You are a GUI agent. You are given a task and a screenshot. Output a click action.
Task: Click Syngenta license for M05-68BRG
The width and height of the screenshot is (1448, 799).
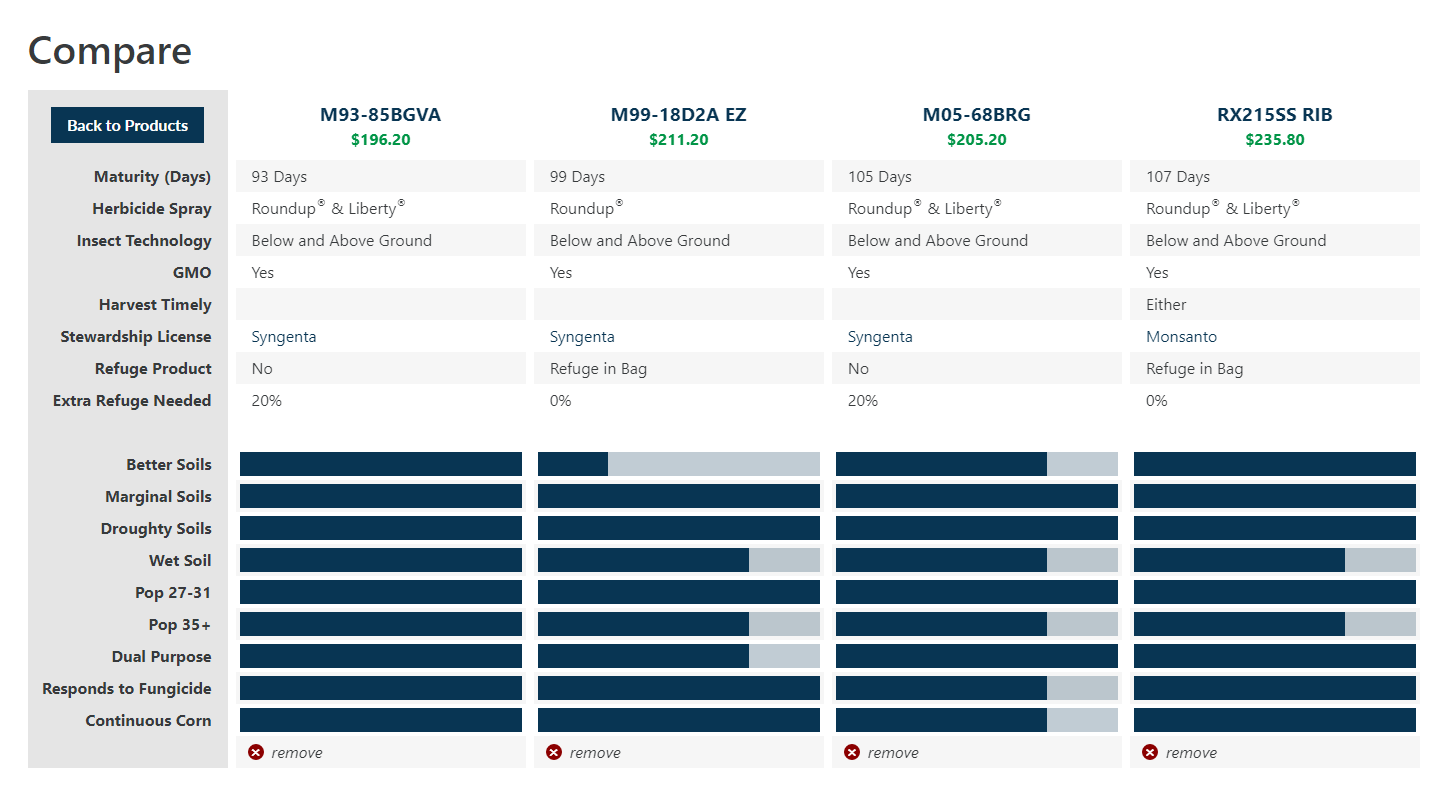pyautogui.click(x=880, y=337)
